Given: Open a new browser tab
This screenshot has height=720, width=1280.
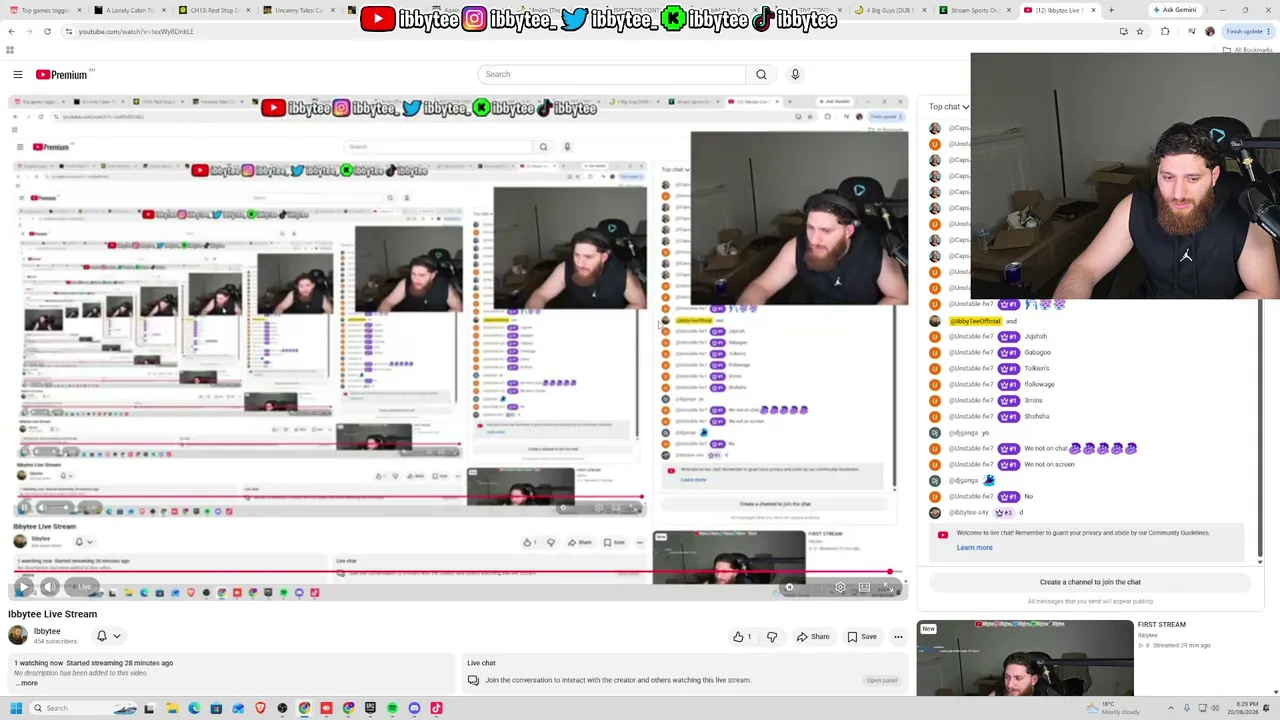Looking at the screenshot, I should pos(1111,10).
